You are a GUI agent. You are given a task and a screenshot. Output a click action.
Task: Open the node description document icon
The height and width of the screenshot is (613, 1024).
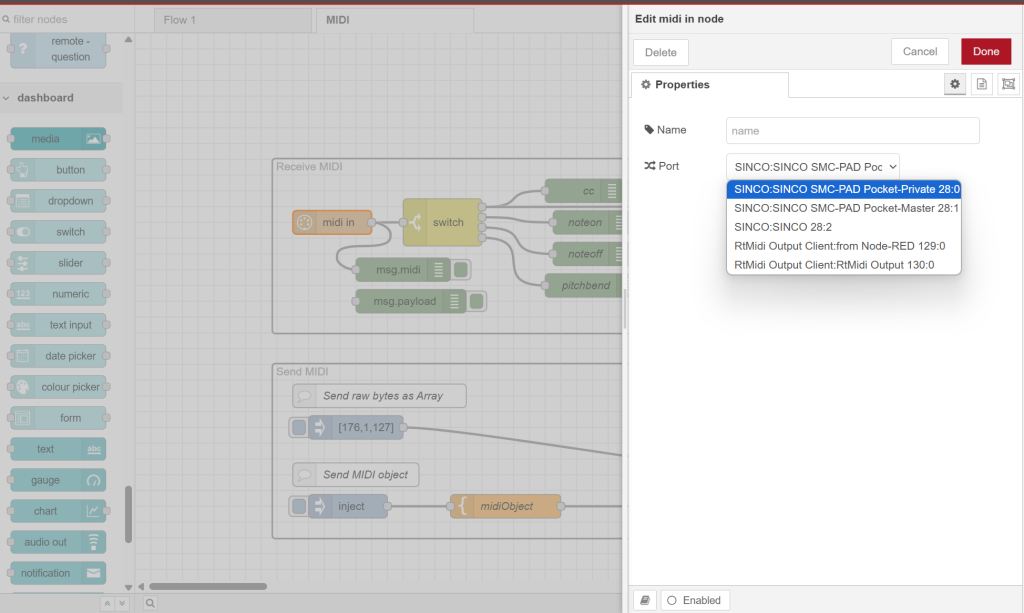(x=982, y=84)
